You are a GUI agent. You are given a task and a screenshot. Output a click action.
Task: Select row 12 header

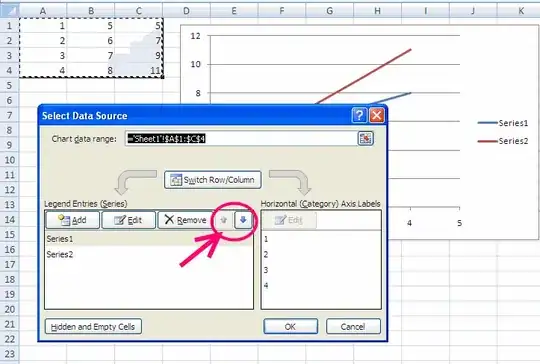[x=9, y=190]
